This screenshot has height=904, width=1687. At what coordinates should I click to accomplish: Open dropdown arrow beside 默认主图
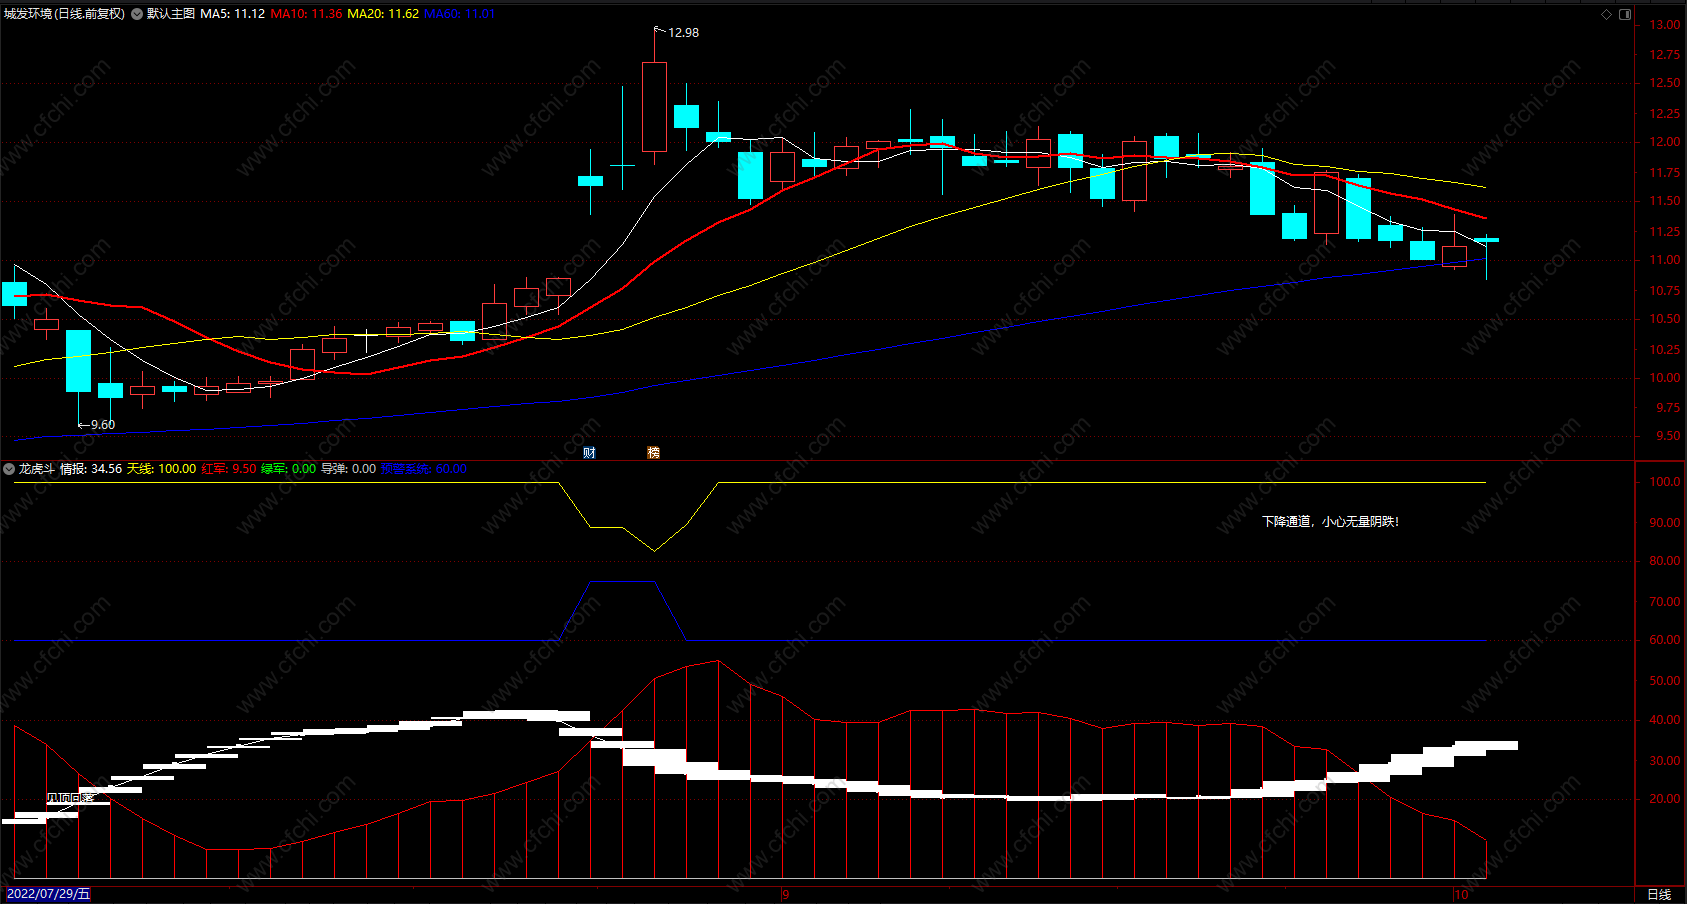click(x=137, y=14)
